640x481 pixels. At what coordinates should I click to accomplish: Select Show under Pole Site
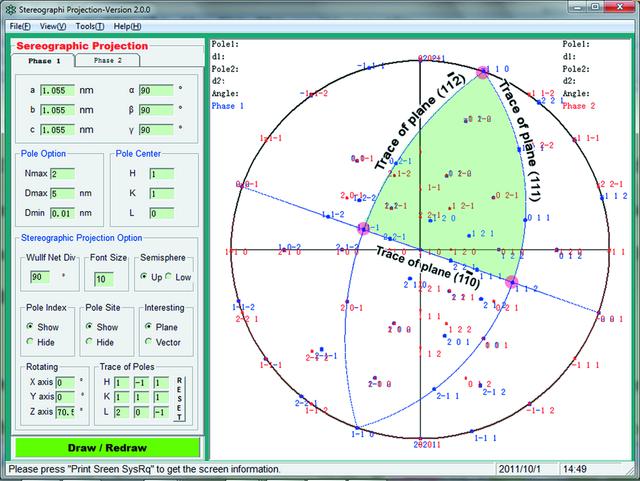[89, 326]
